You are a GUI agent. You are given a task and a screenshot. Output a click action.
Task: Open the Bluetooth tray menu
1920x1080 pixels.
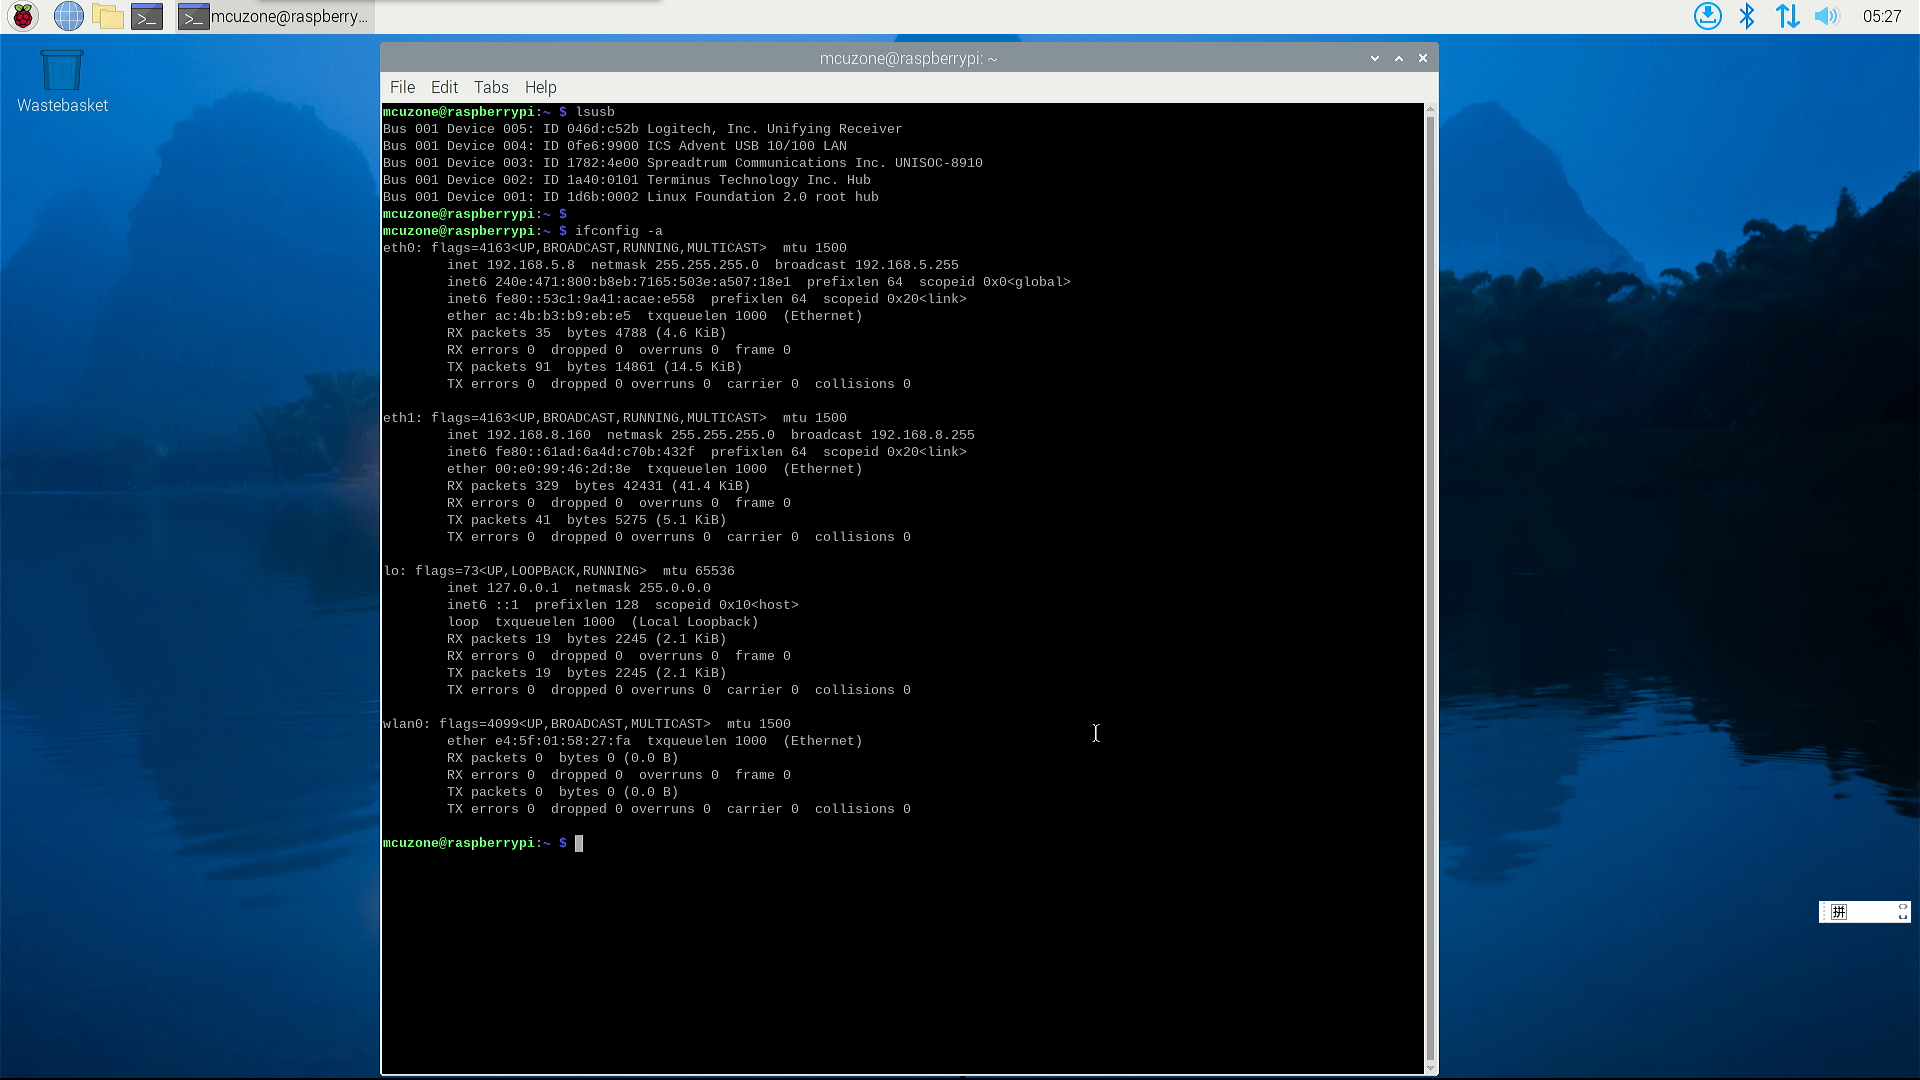click(1747, 16)
